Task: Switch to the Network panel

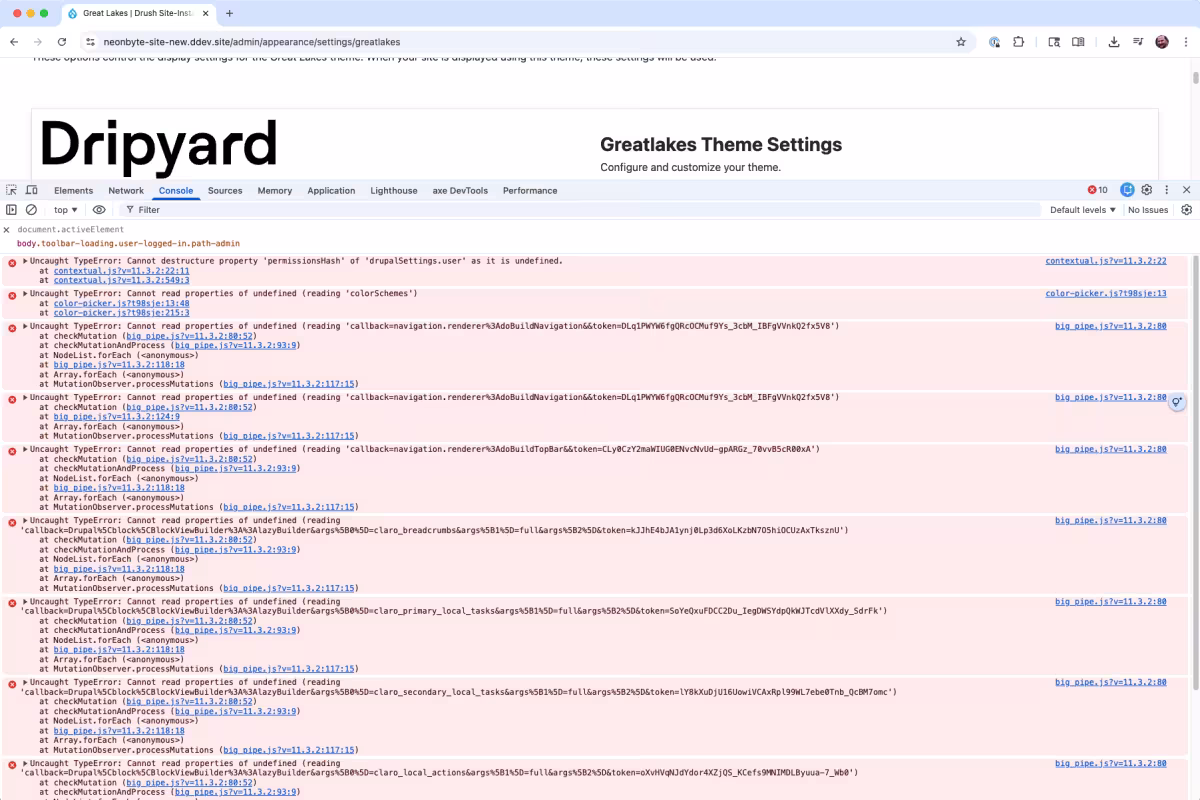Action: [126, 190]
